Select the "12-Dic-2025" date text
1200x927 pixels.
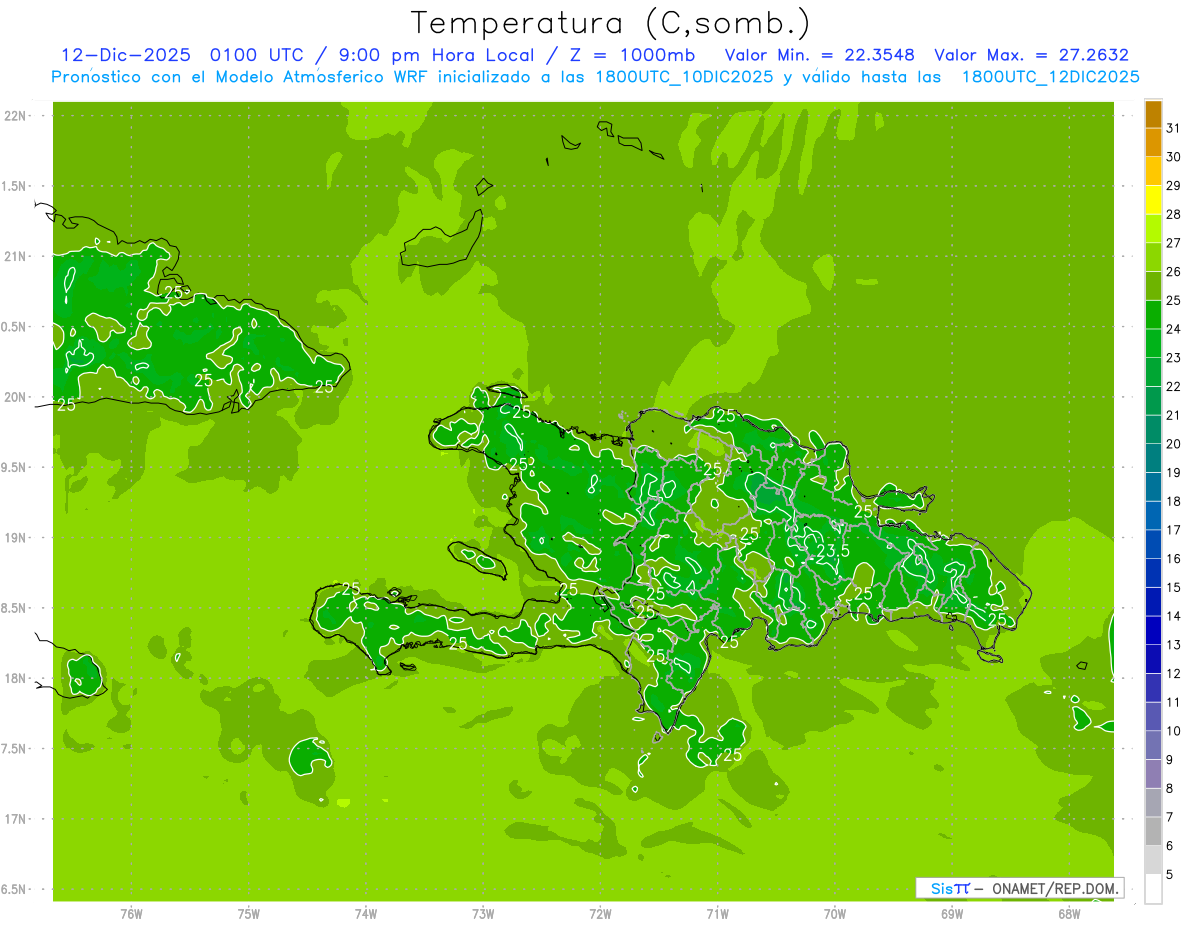click(125, 55)
